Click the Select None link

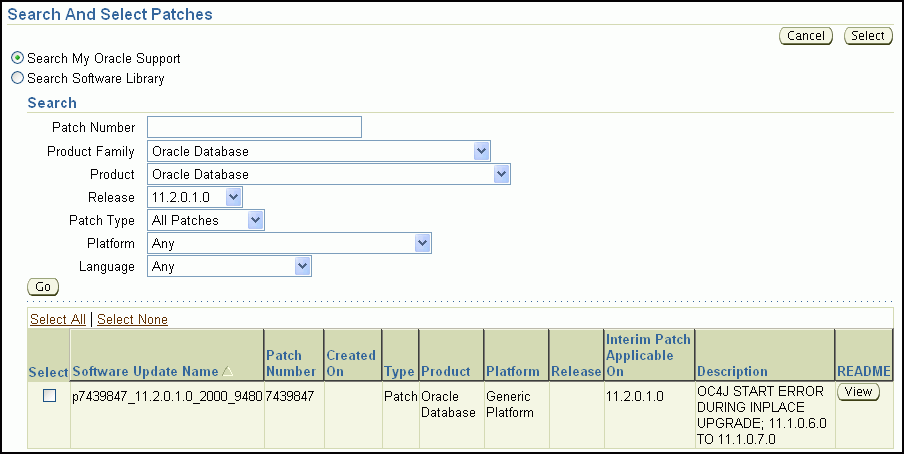pos(132,320)
